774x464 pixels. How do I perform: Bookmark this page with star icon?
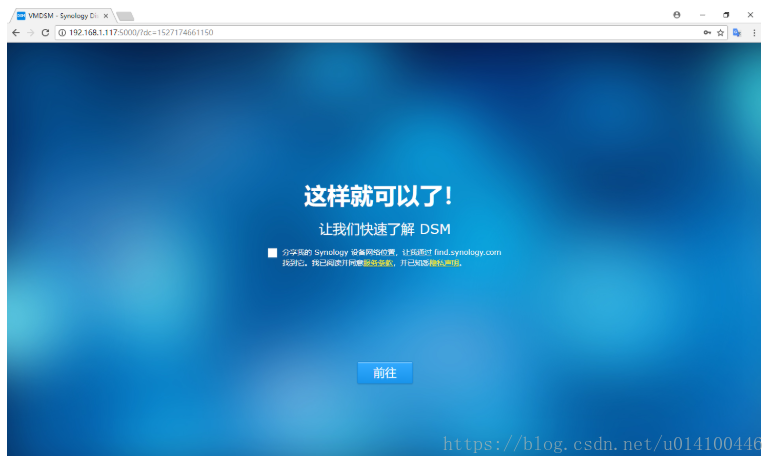pyautogui.click(x=720, y=33)
